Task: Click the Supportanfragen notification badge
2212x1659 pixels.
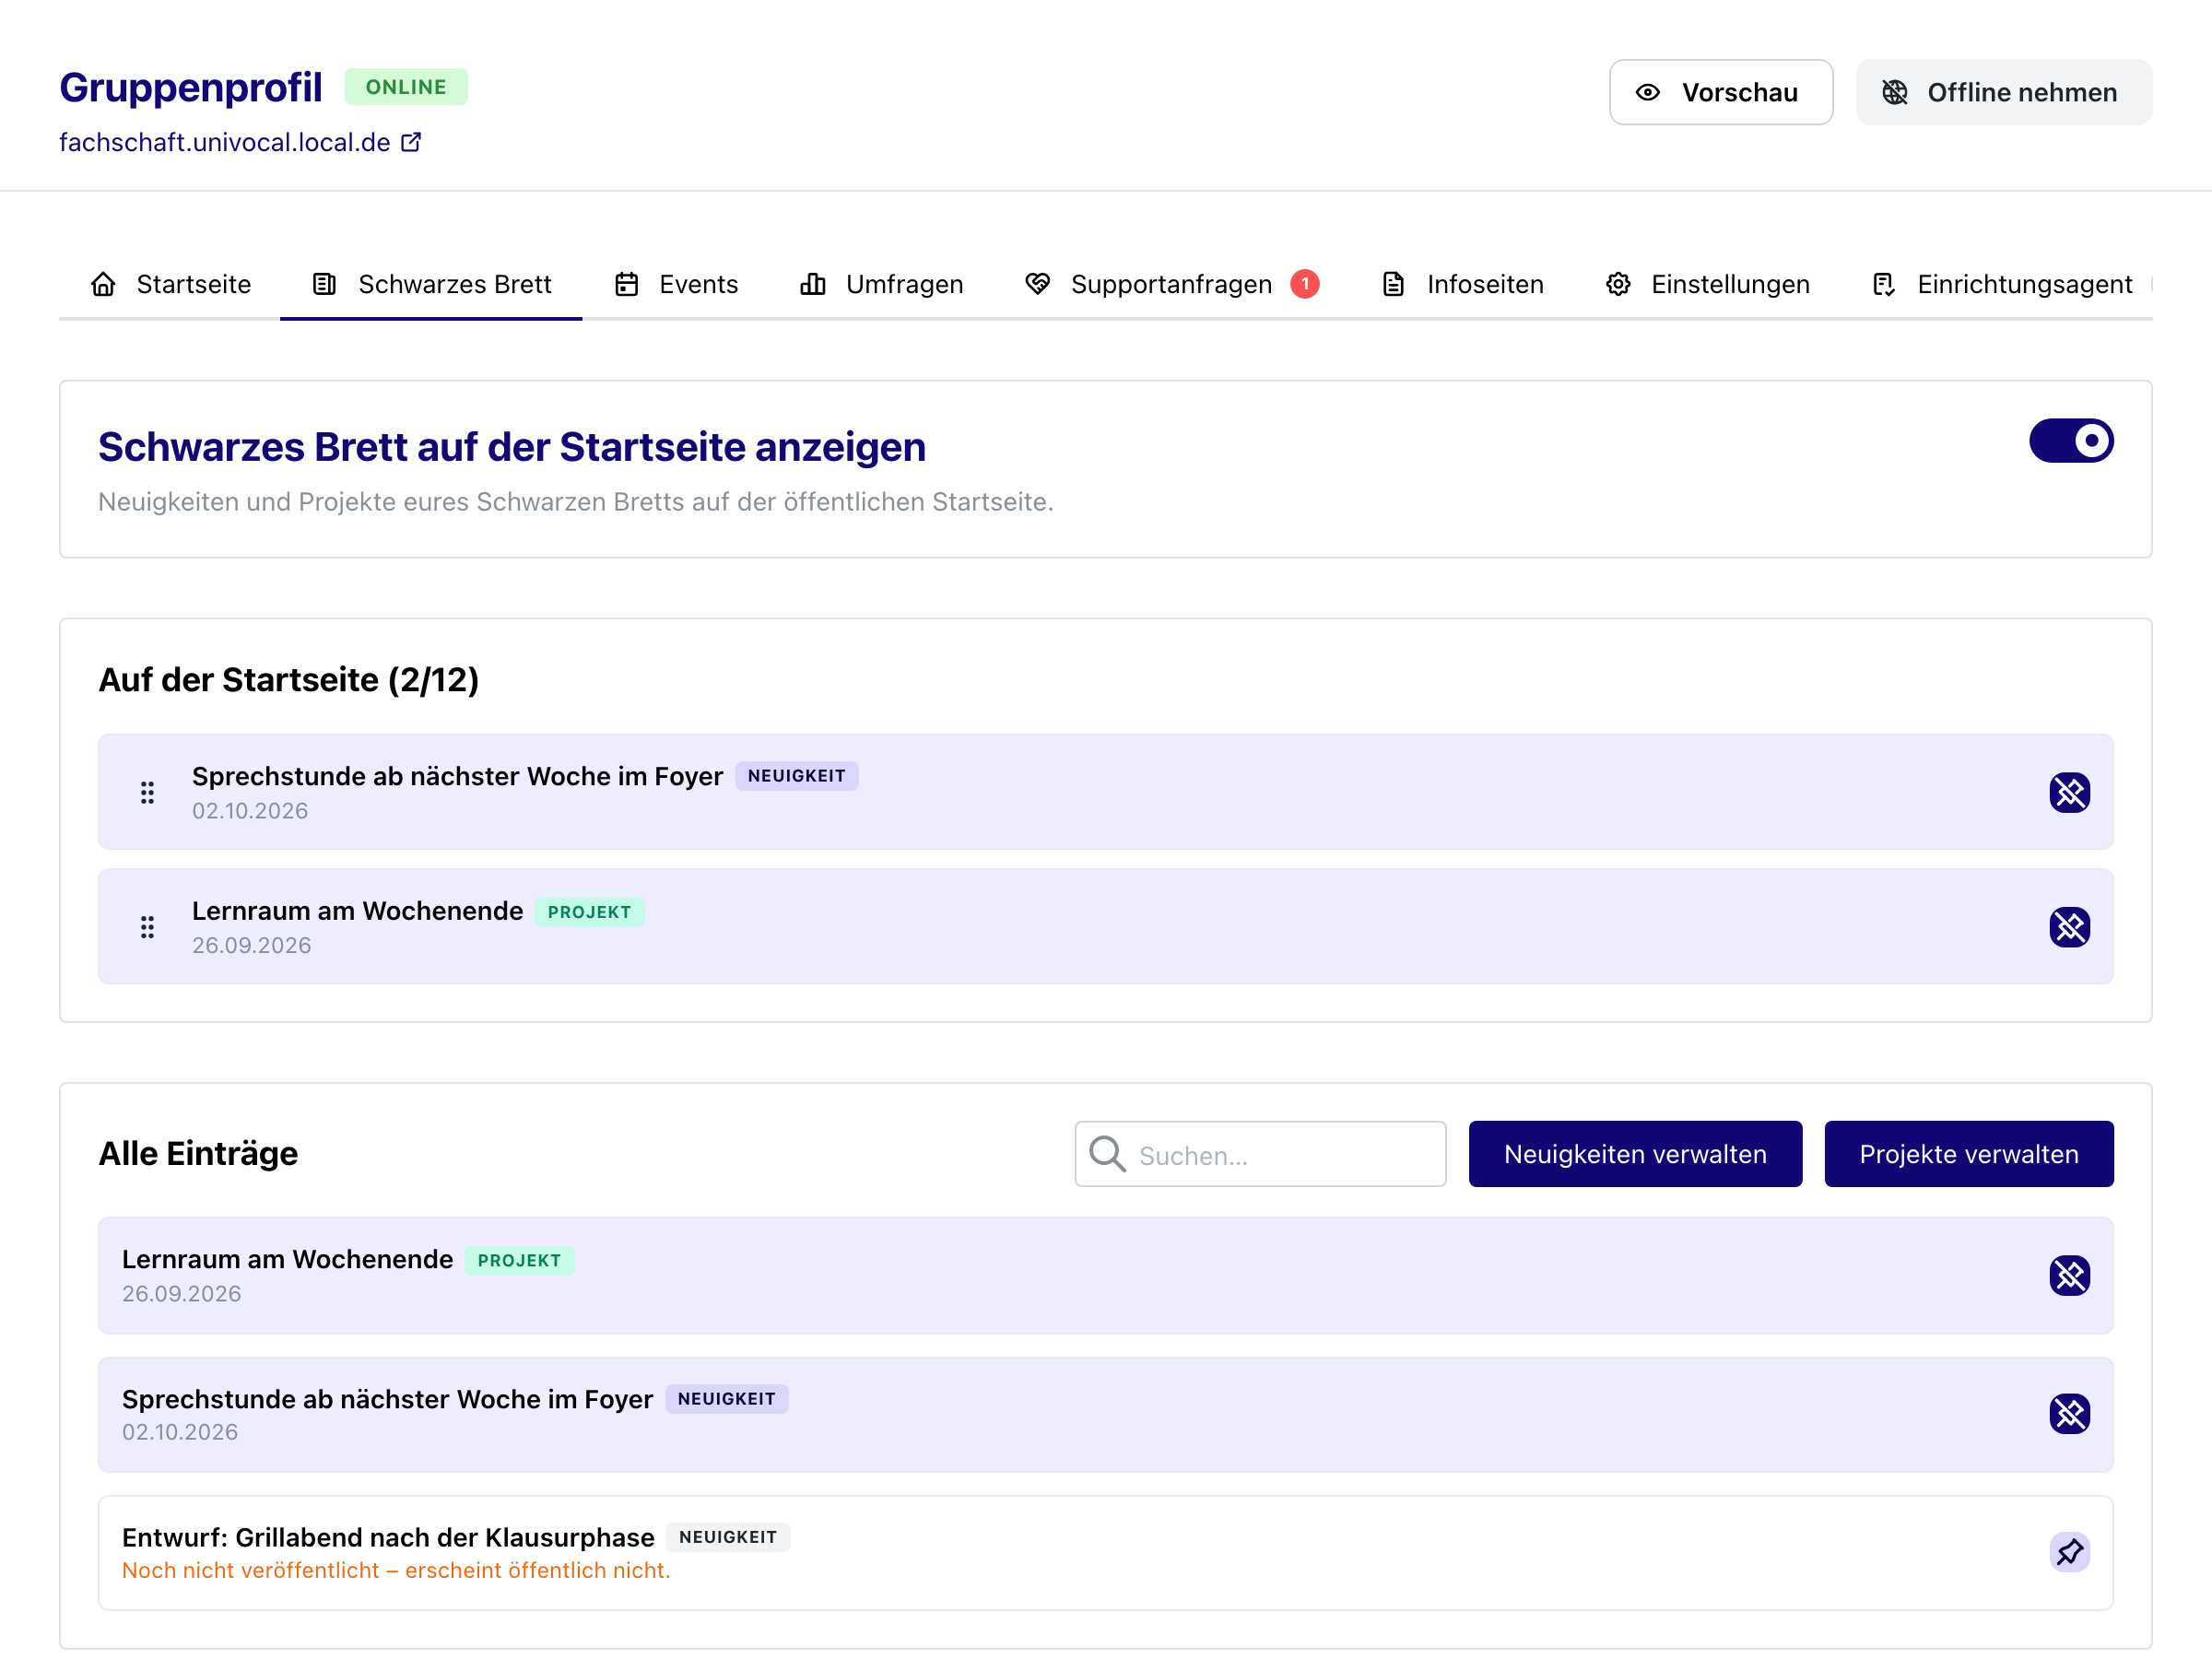Action: 1304,284
